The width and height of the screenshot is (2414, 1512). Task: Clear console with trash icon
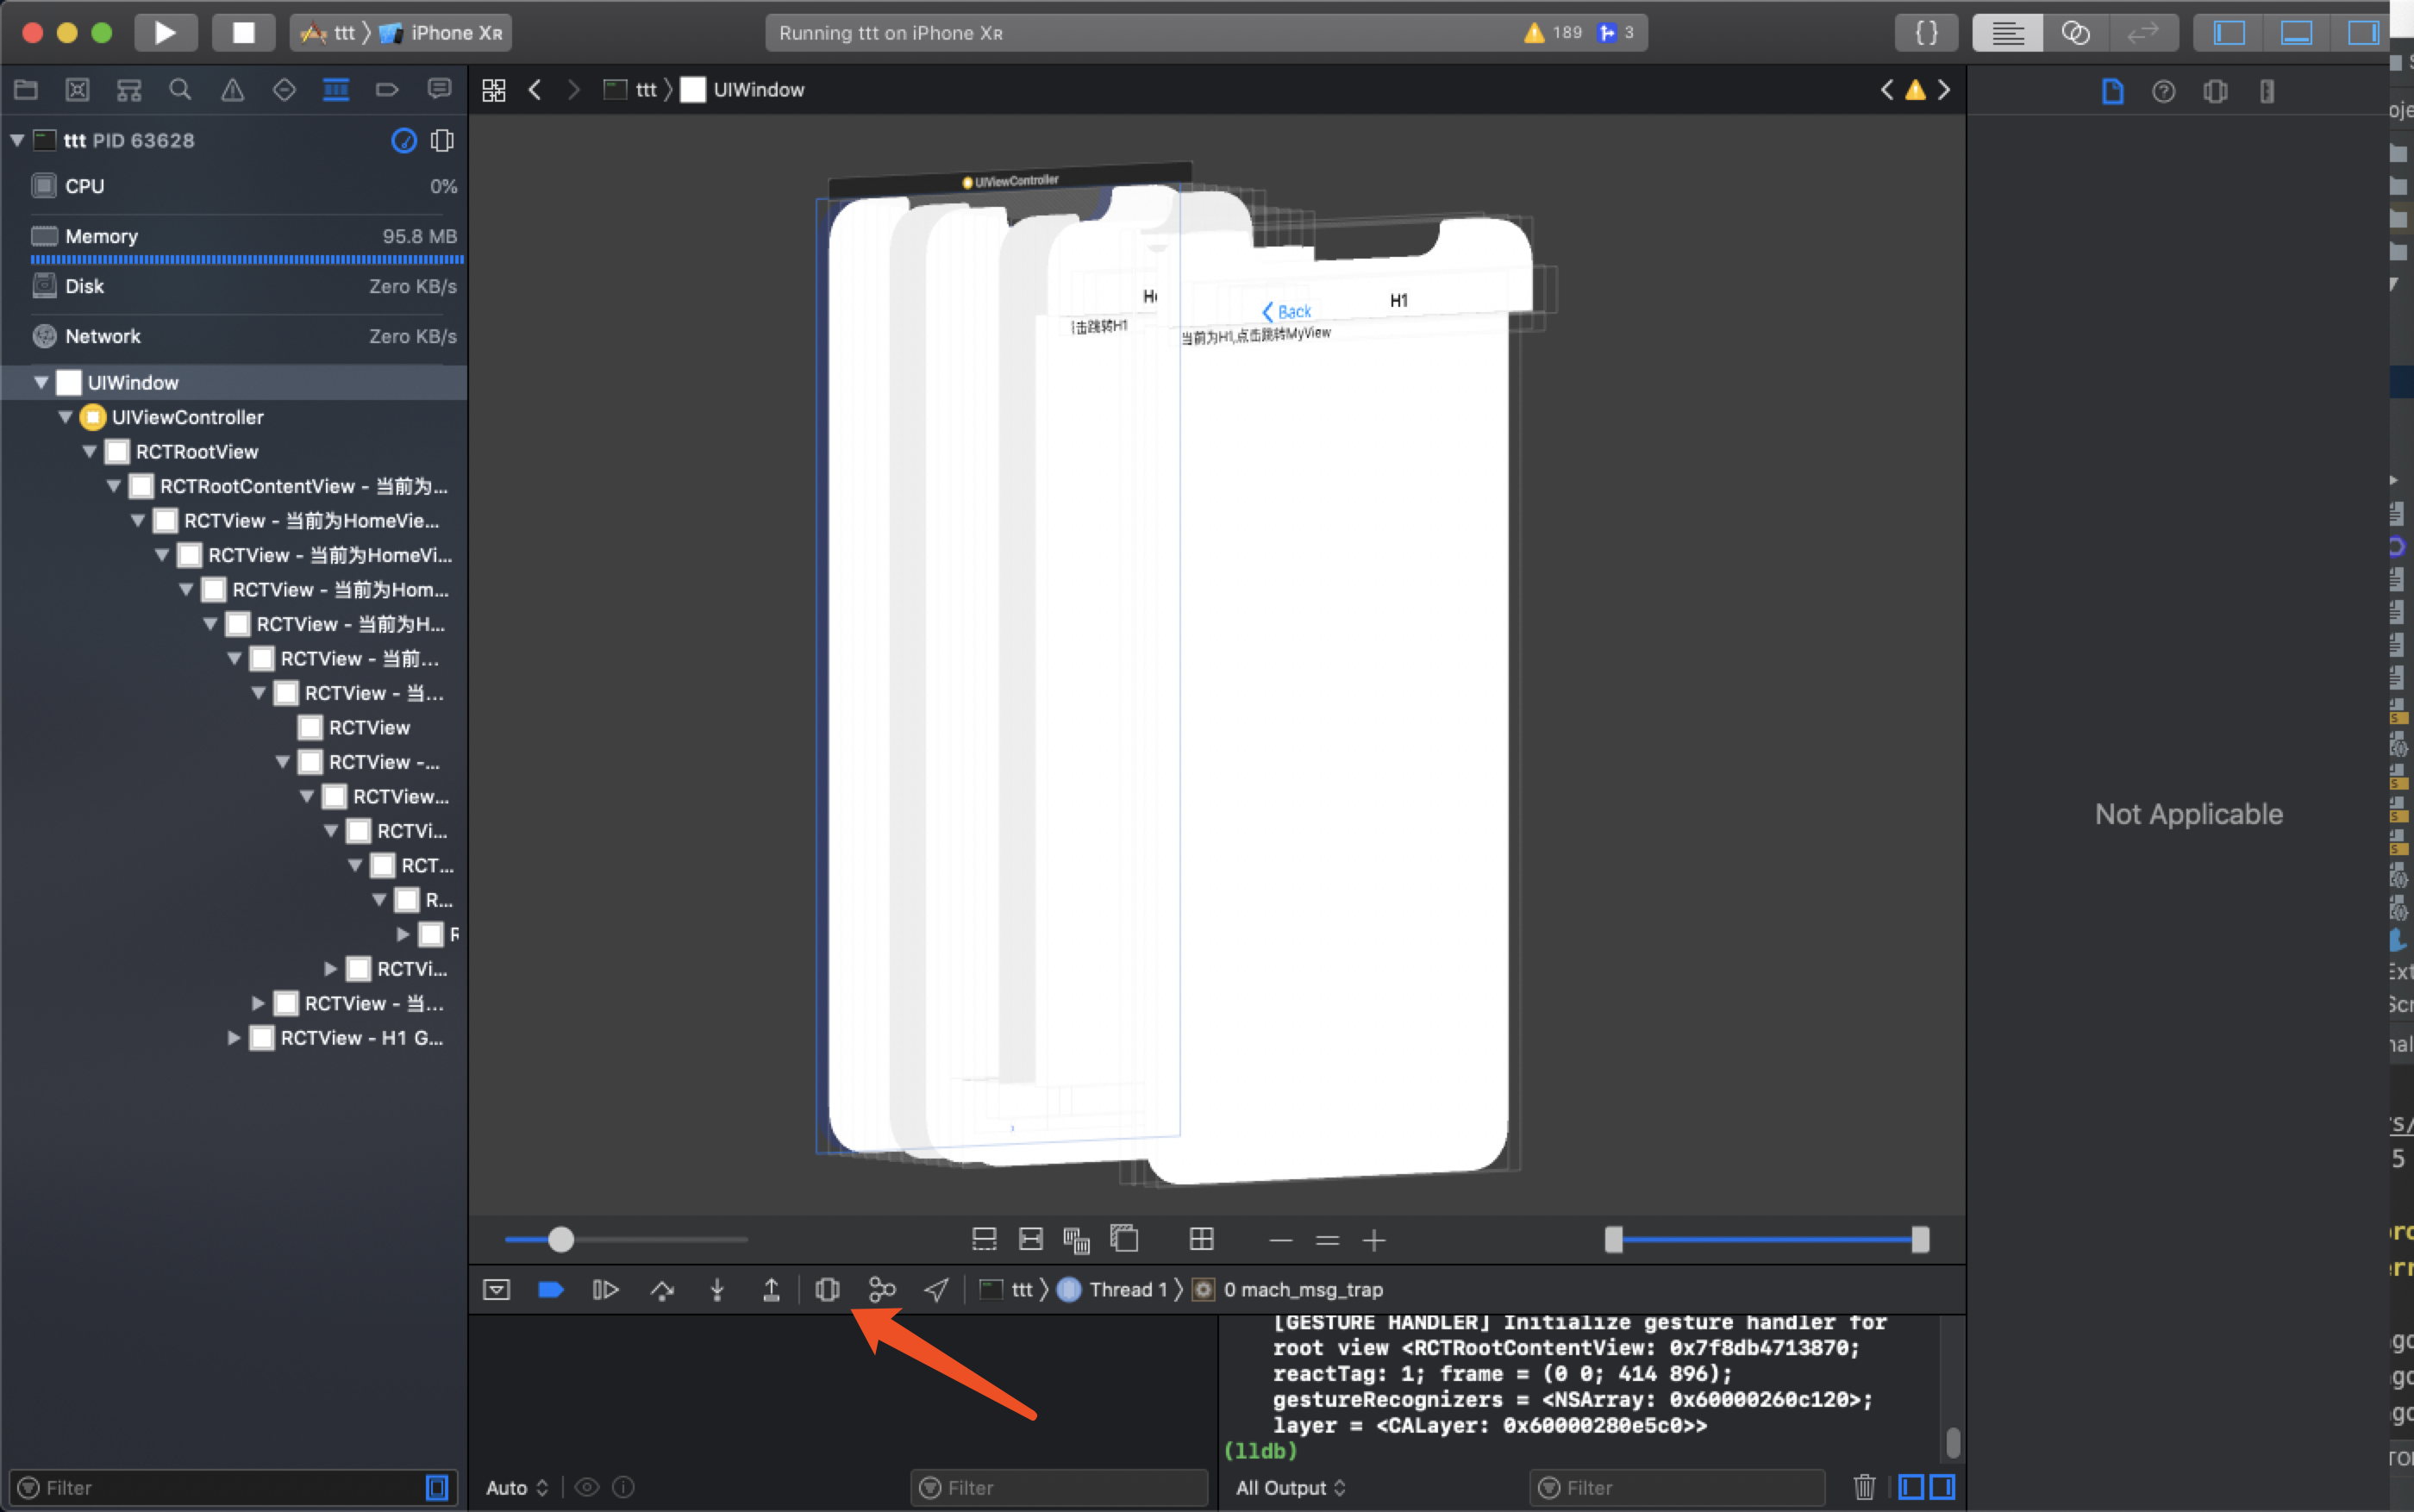click(1864, 1487)
